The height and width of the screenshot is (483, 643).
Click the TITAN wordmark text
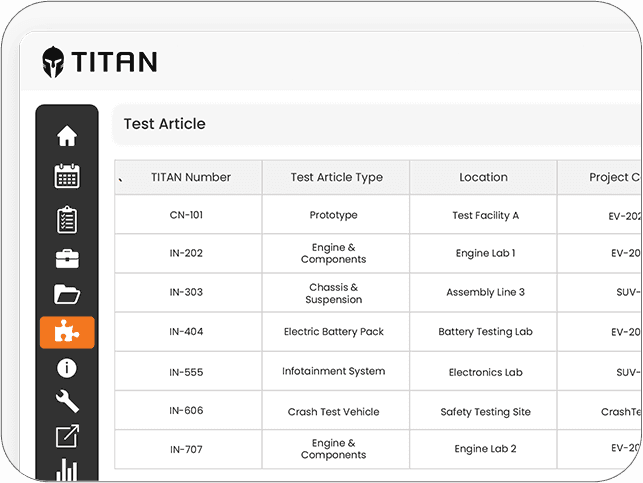[114, 62]
